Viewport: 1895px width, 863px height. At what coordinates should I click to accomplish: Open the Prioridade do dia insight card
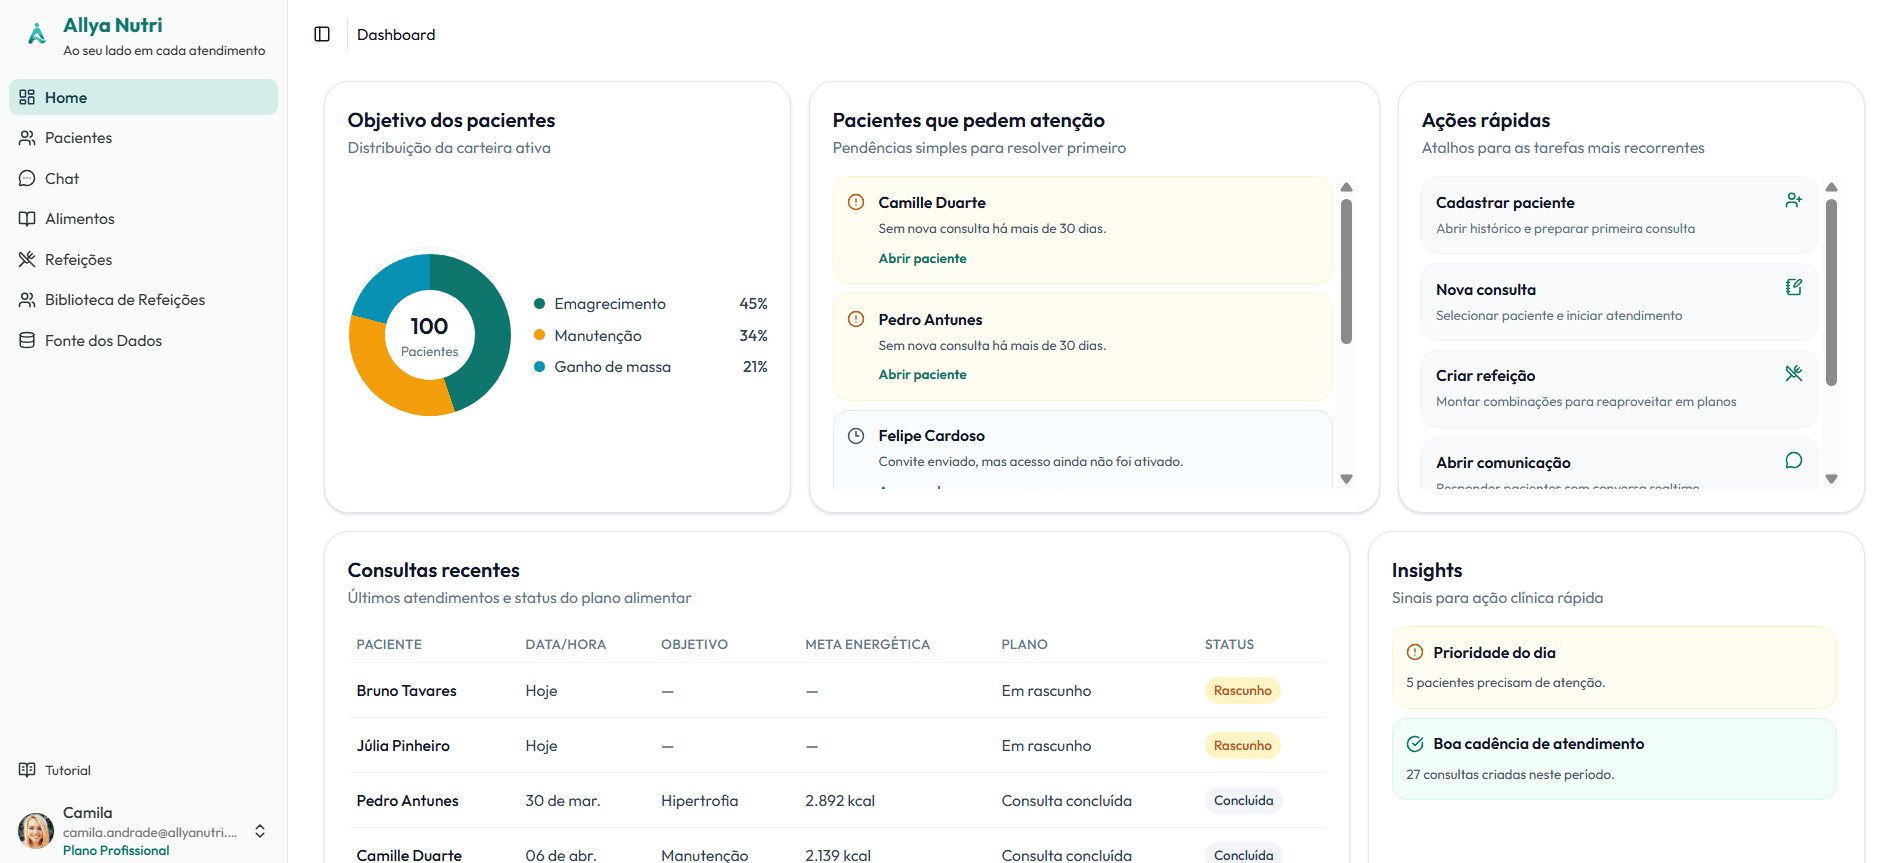(1614, 668)
